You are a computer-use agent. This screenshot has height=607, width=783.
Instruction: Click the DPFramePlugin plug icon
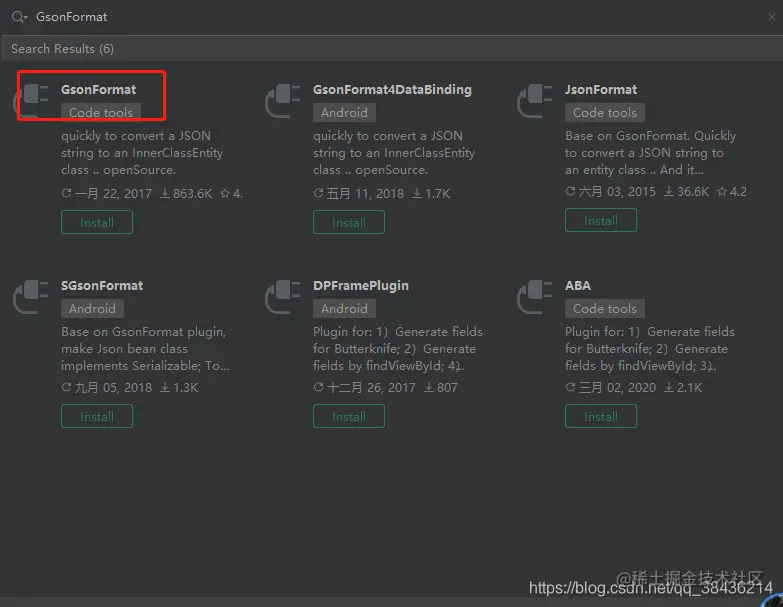(283, 297)
